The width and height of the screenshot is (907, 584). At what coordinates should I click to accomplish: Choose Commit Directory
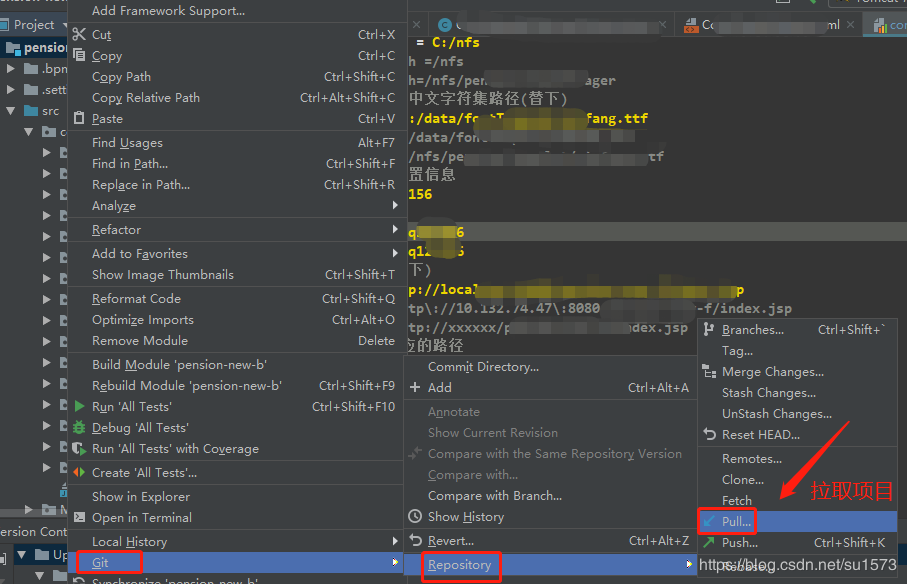(x=550, y=367)
